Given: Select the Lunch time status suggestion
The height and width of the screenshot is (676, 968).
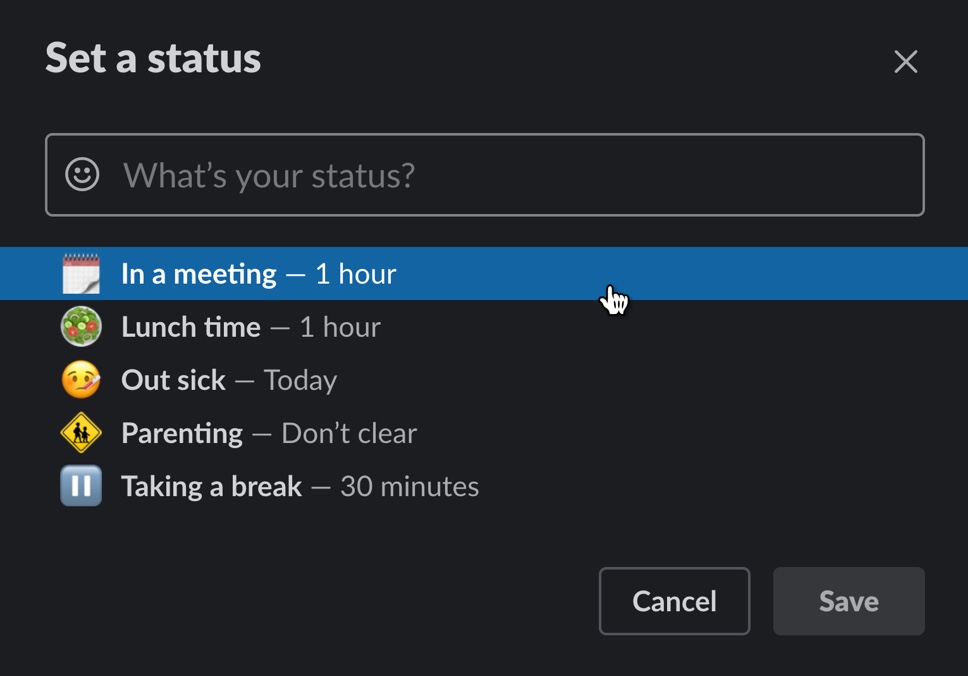Looking at the screenshot, I should [x=190, y=326].
